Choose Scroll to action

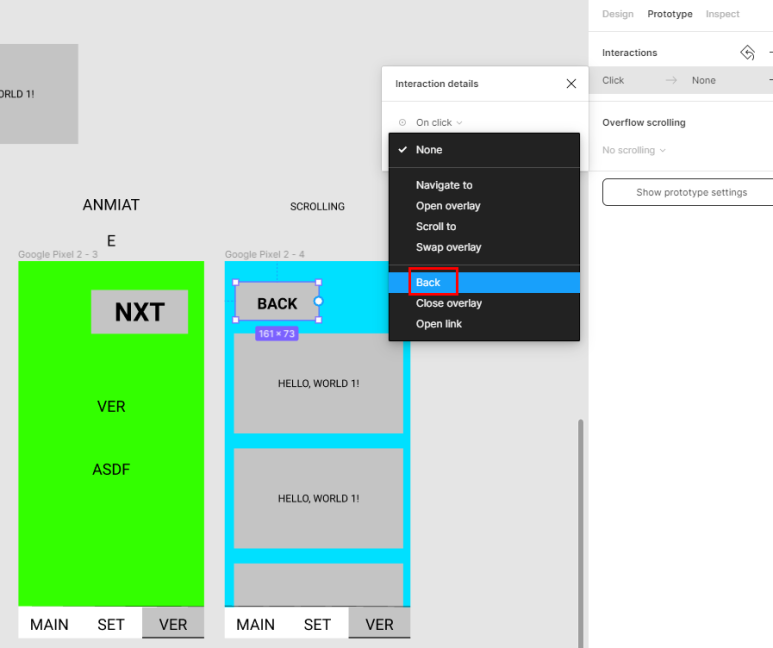[x=484, y=226]
